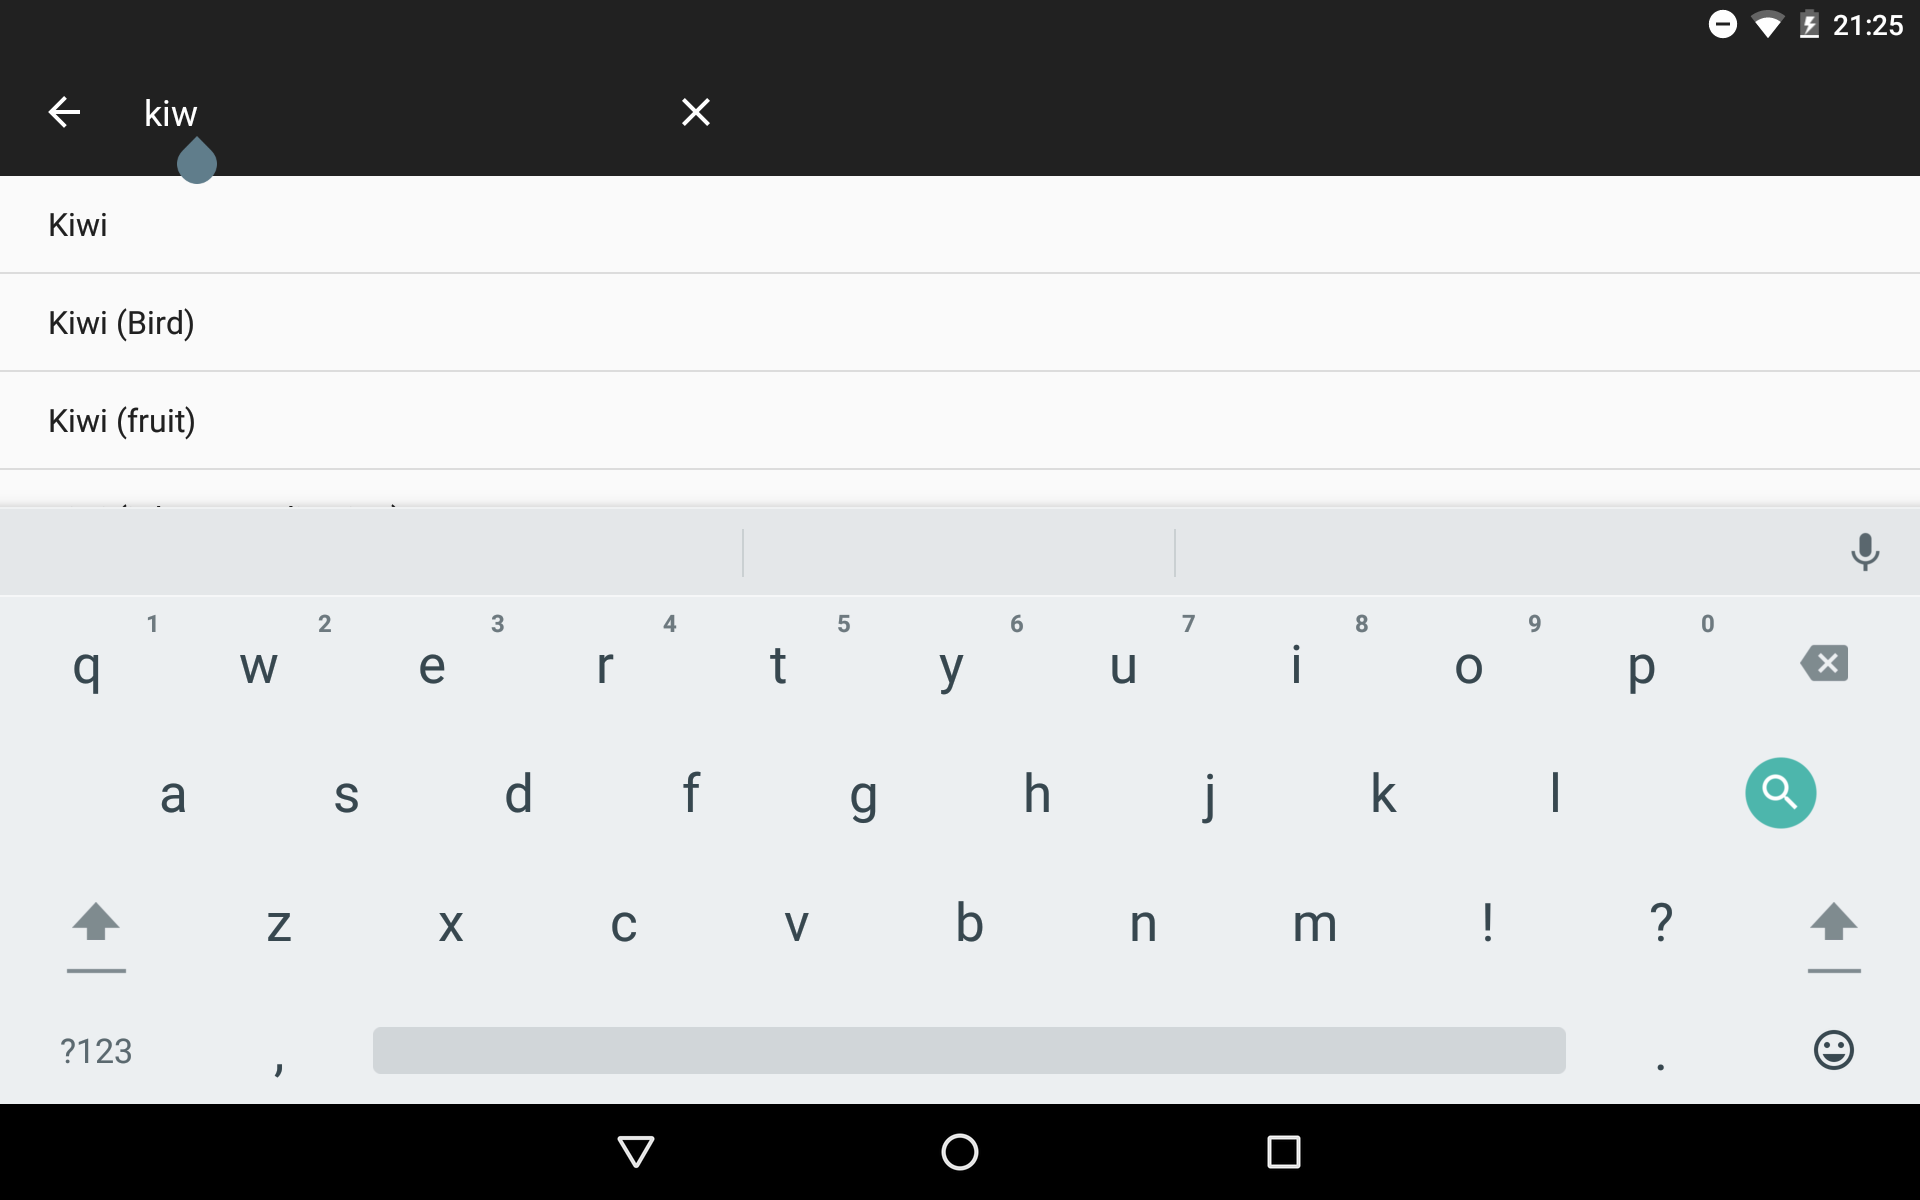
Task: Tap the space bar
Action: tap(969, 1050)
